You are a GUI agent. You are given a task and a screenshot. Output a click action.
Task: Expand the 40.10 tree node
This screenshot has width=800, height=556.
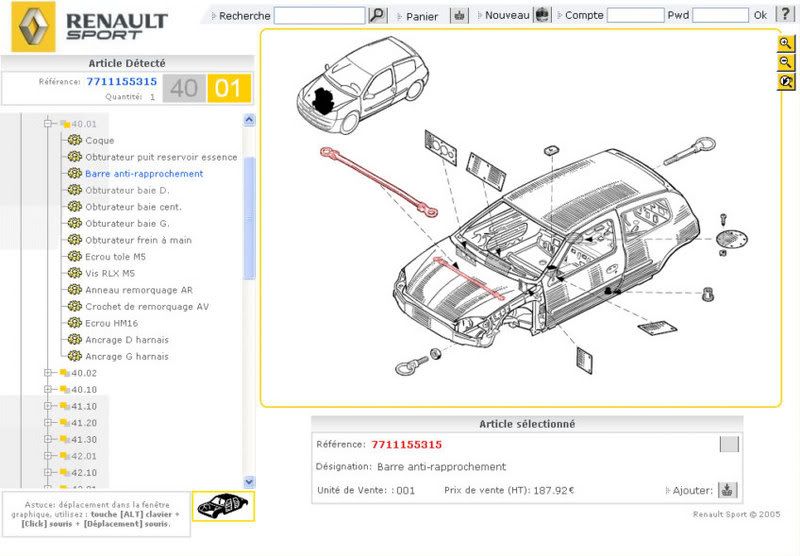48,389
